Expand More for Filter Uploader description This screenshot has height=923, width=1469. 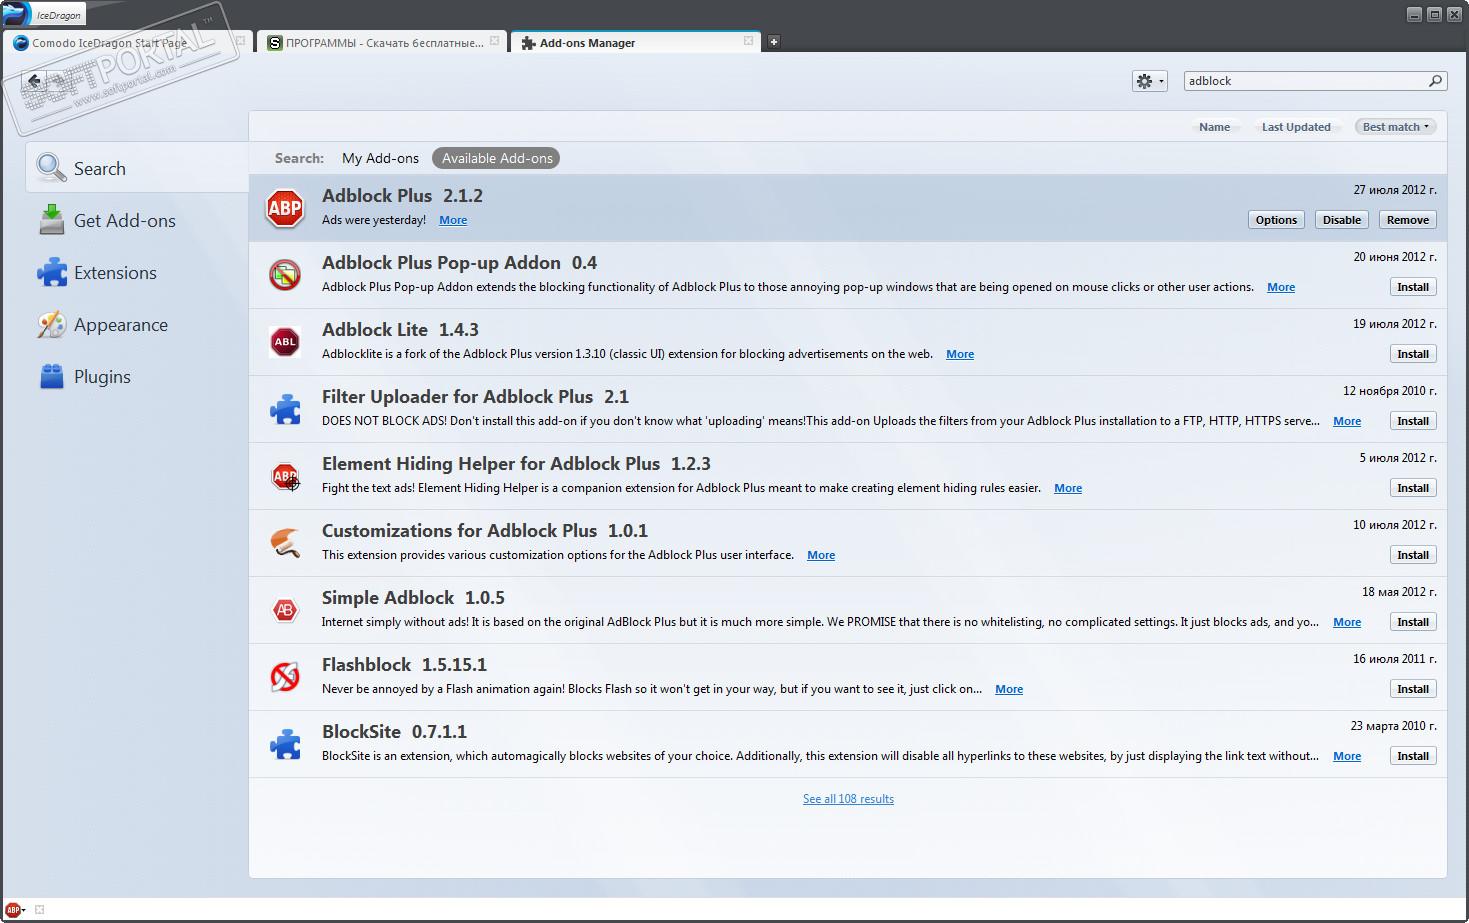pyautogui.click(x=1347, y=421)
